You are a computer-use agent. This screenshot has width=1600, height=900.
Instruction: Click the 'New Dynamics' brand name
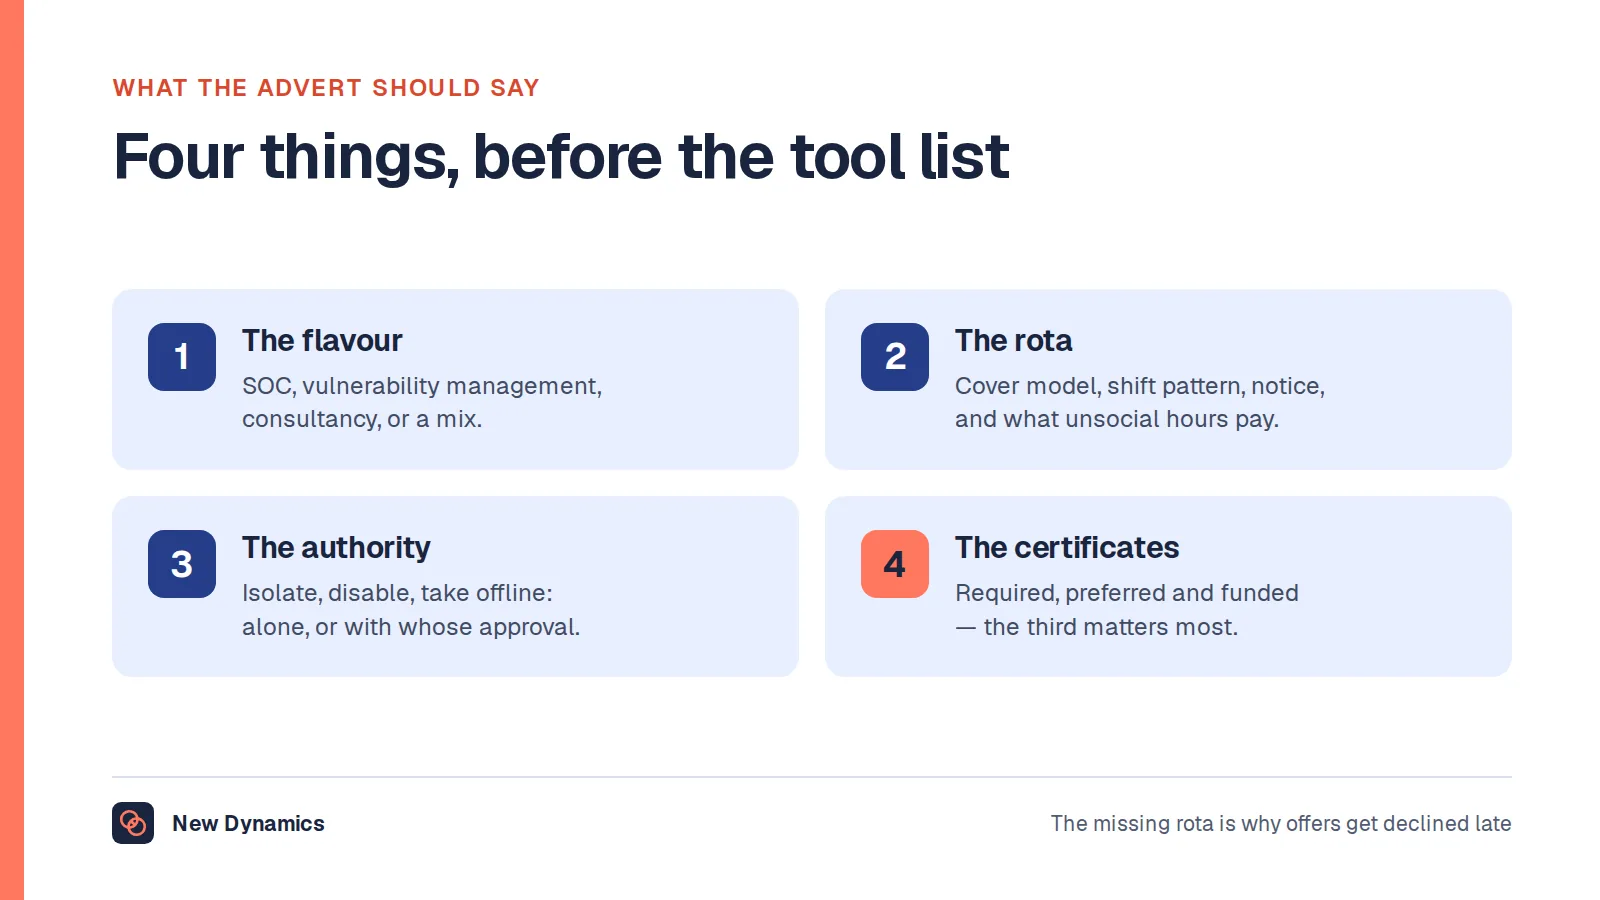(x=248, y=823)
